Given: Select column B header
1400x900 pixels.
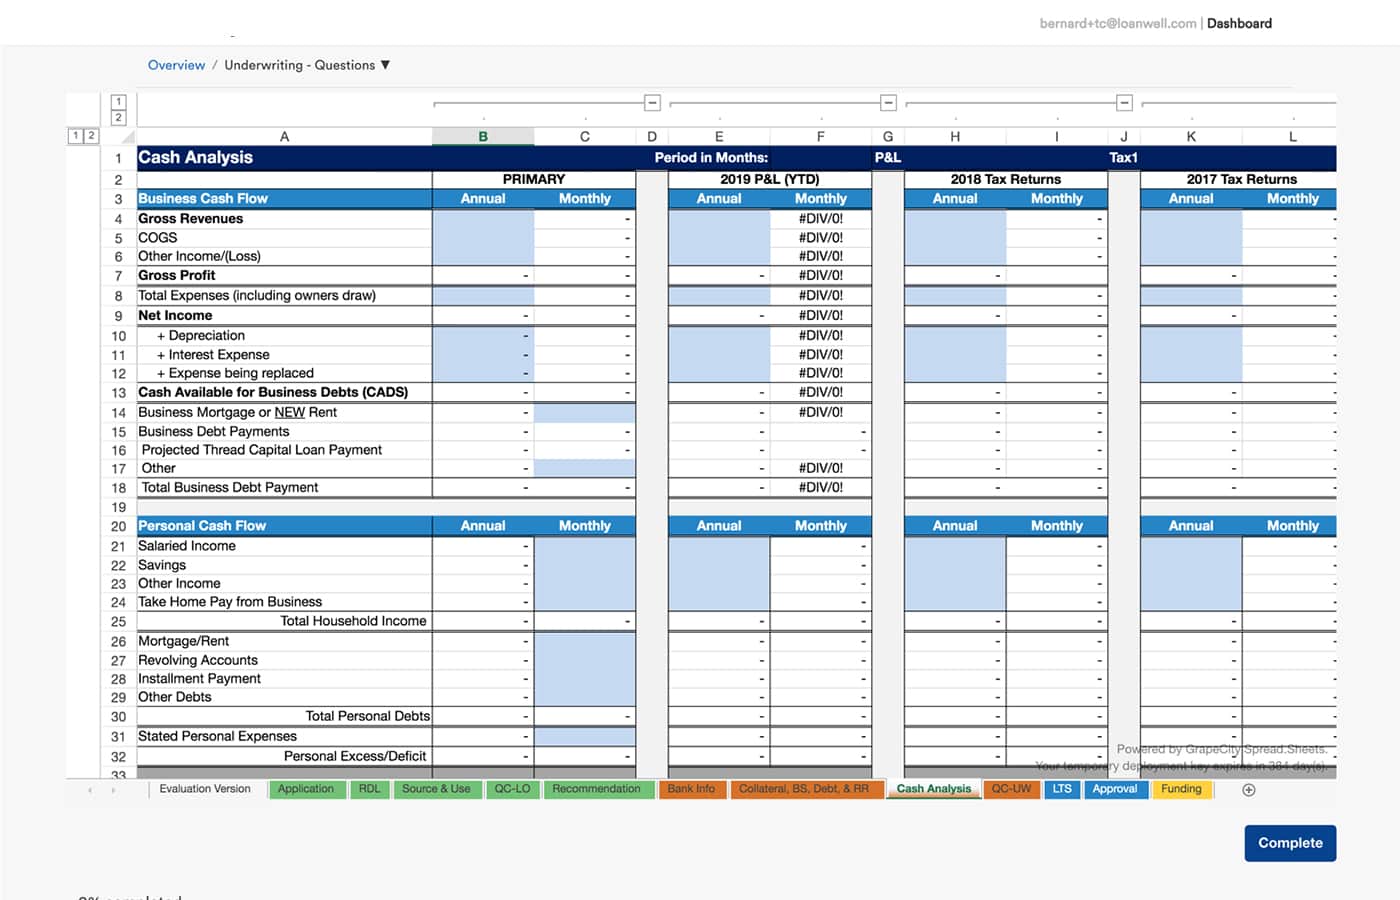Looking at the screenshot, I should pyautogui.click(x=483, y=137).
